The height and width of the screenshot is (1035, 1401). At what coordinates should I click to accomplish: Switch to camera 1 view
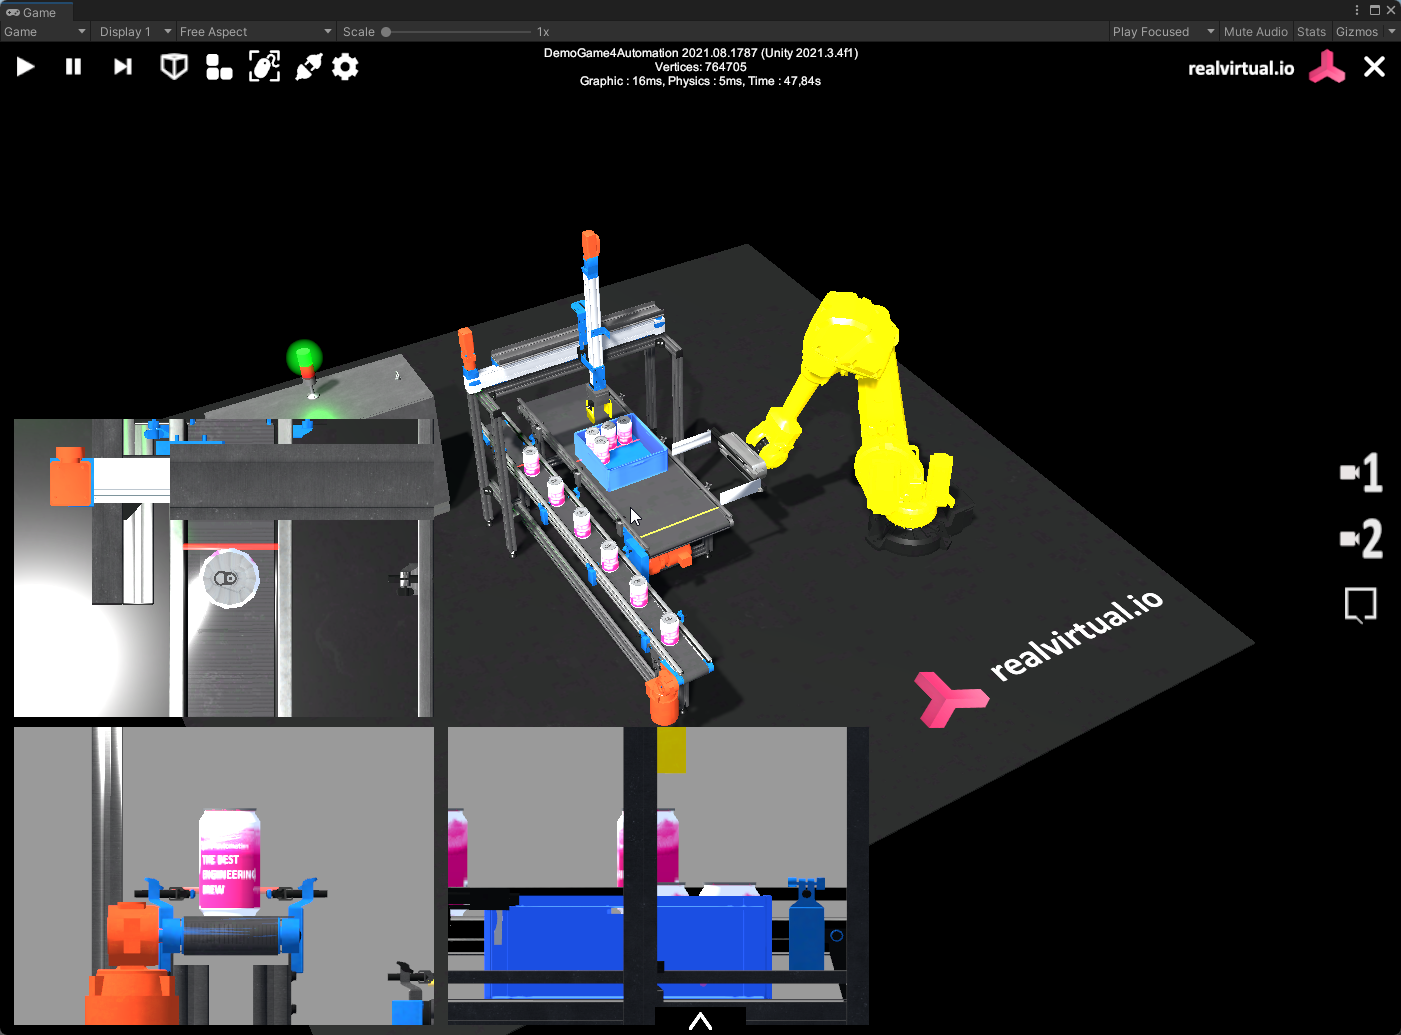[x=1360, y=473]
